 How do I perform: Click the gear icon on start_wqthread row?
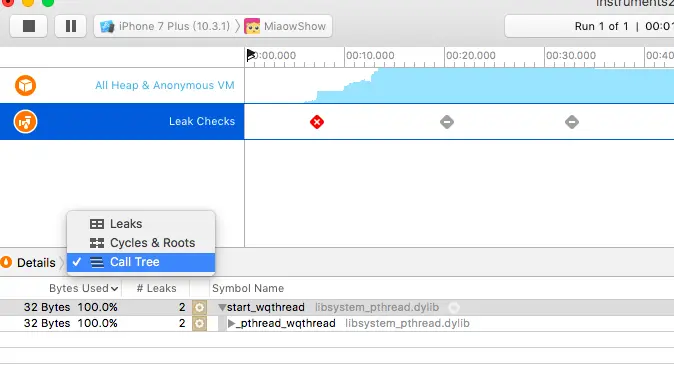(x=199, y=307)
